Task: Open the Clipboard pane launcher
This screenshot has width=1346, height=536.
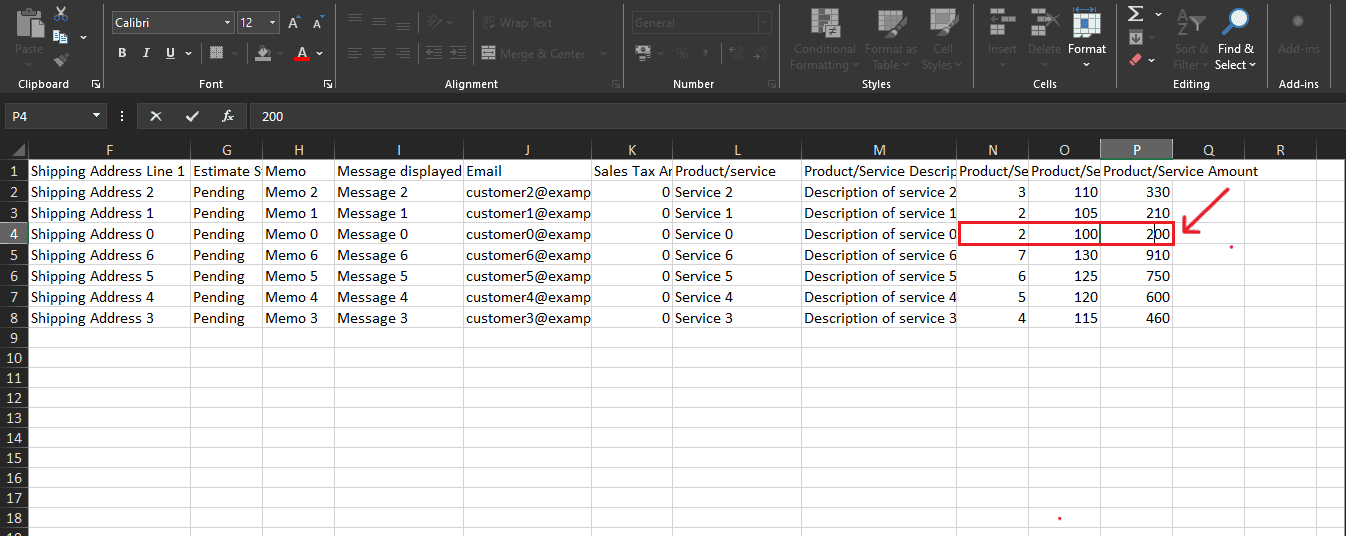Action: pyautogui.click(x=95, y=85)
